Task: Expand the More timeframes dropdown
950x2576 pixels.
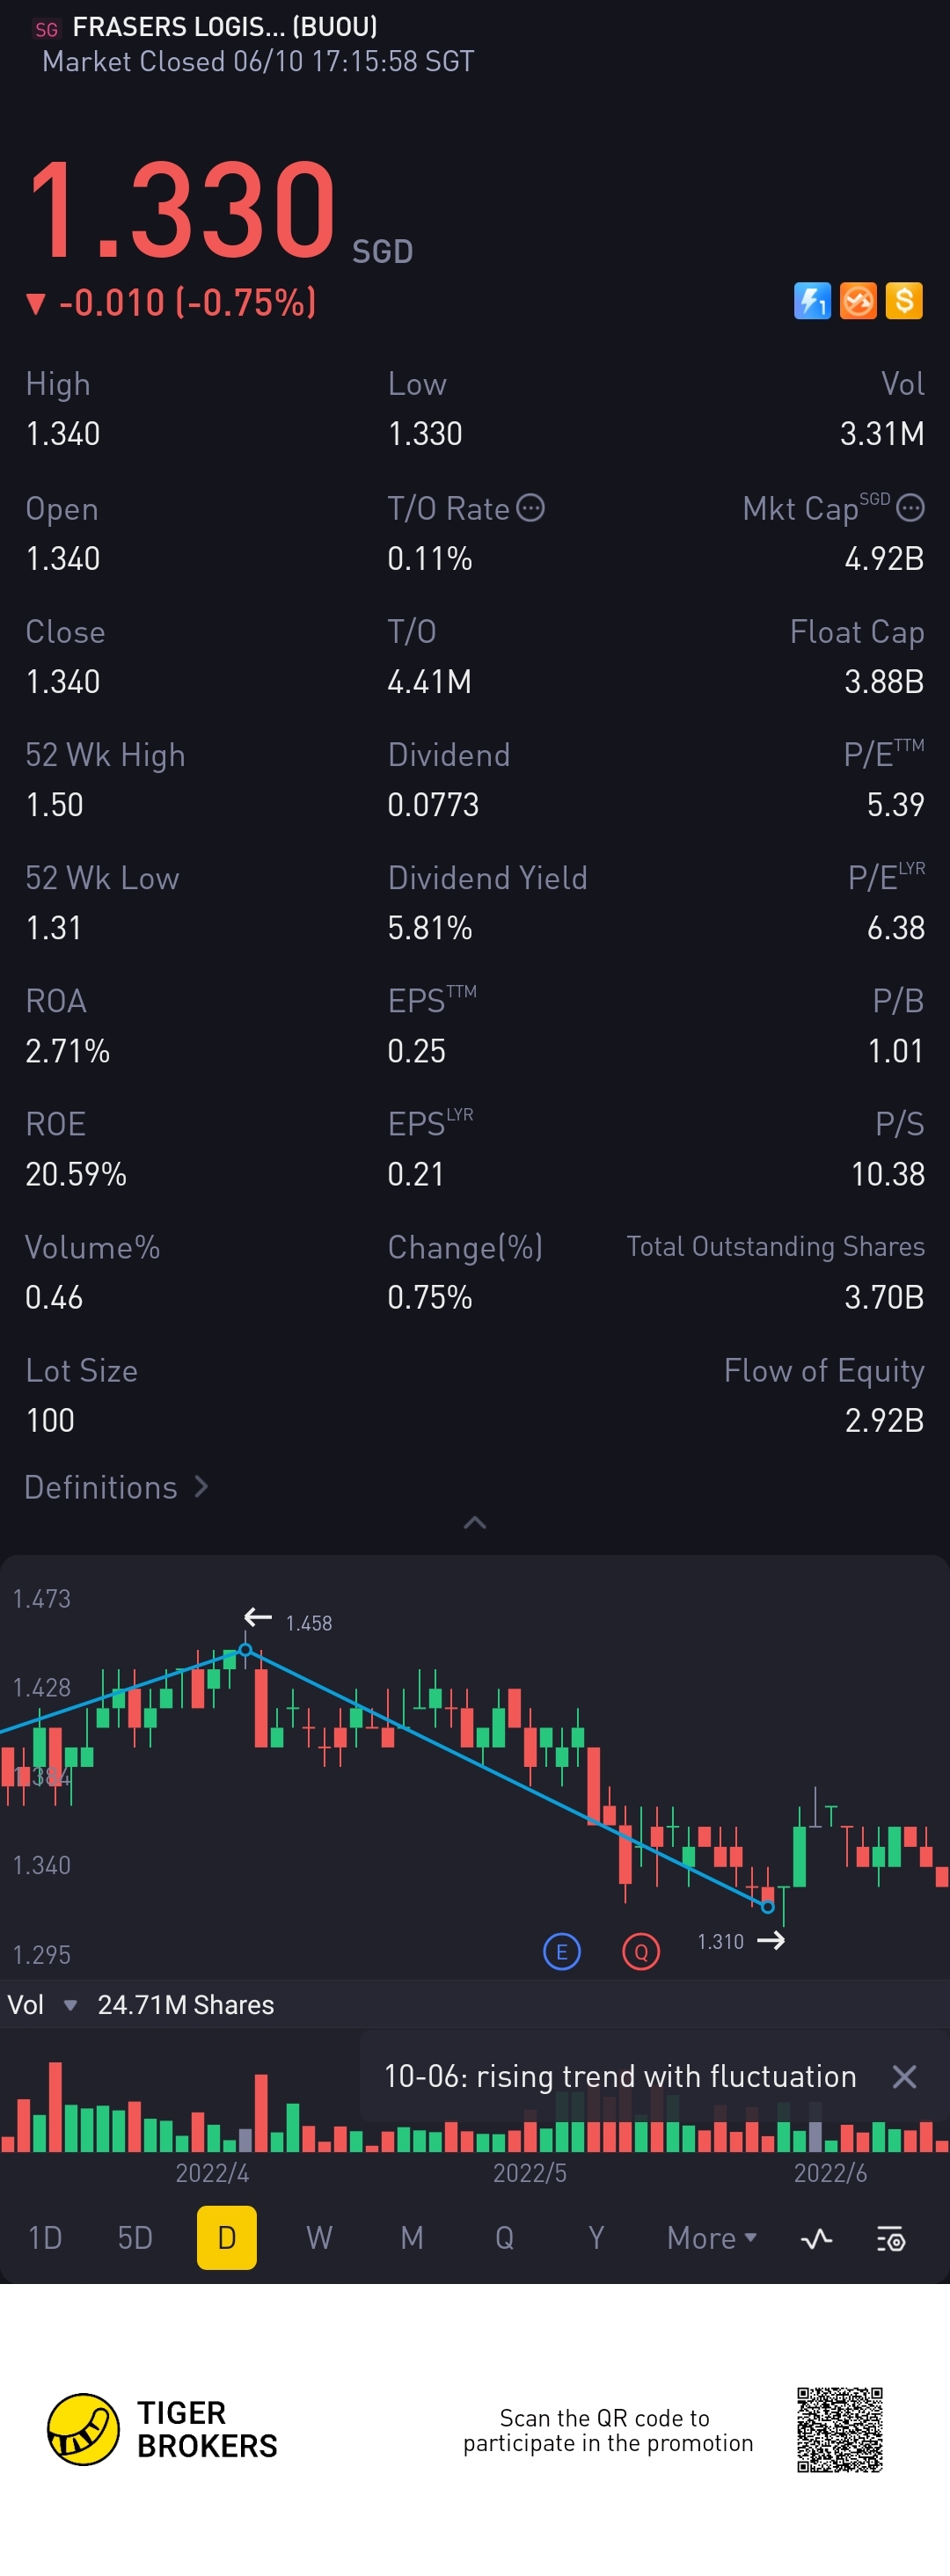Action: (x=711, y=2238)
